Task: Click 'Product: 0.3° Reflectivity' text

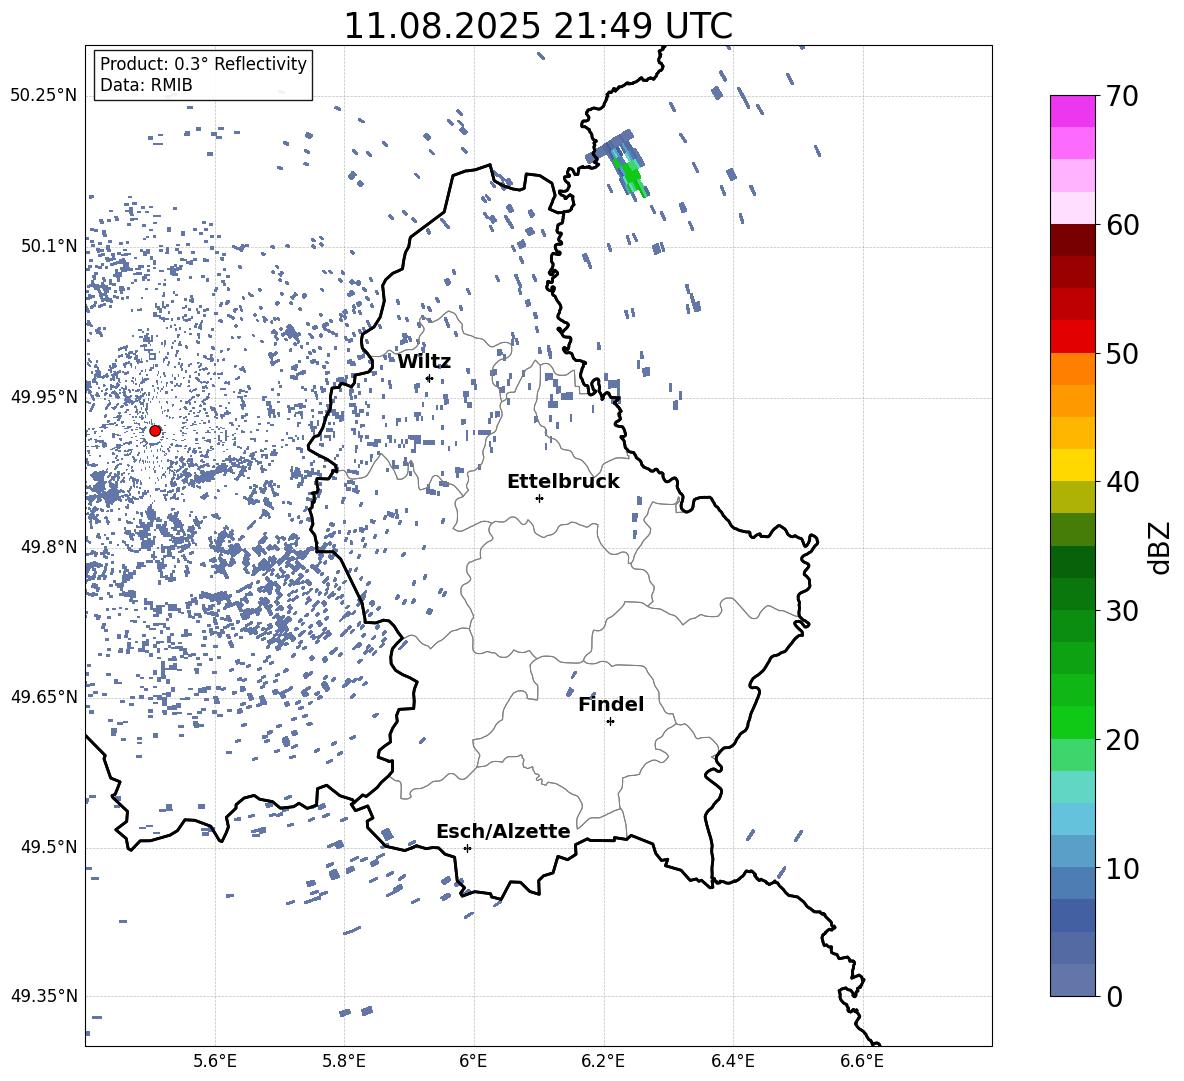Action: click(203, 63)
